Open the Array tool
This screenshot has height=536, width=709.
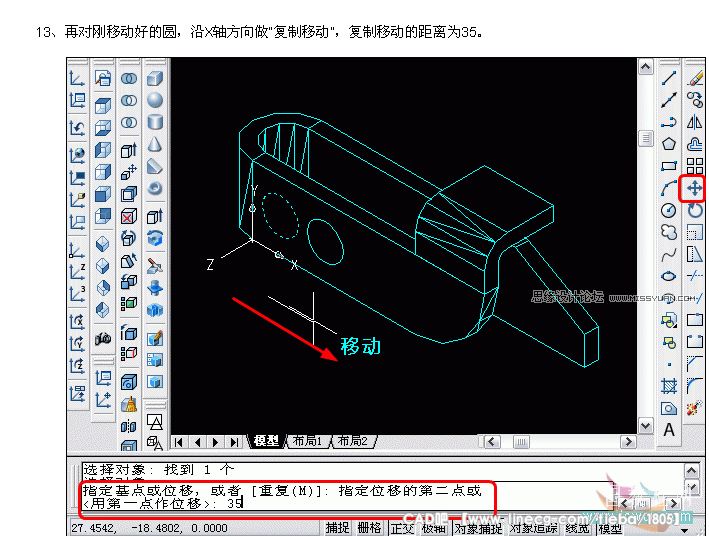[x=695, y=166]
